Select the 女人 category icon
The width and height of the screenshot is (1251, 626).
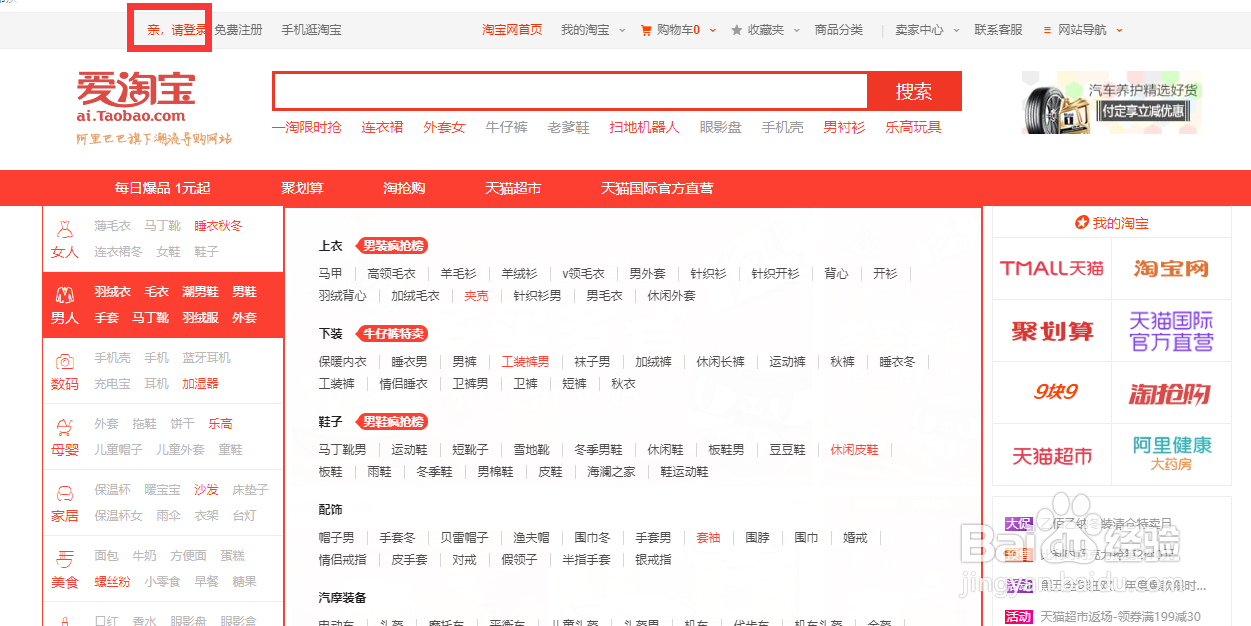65,229
